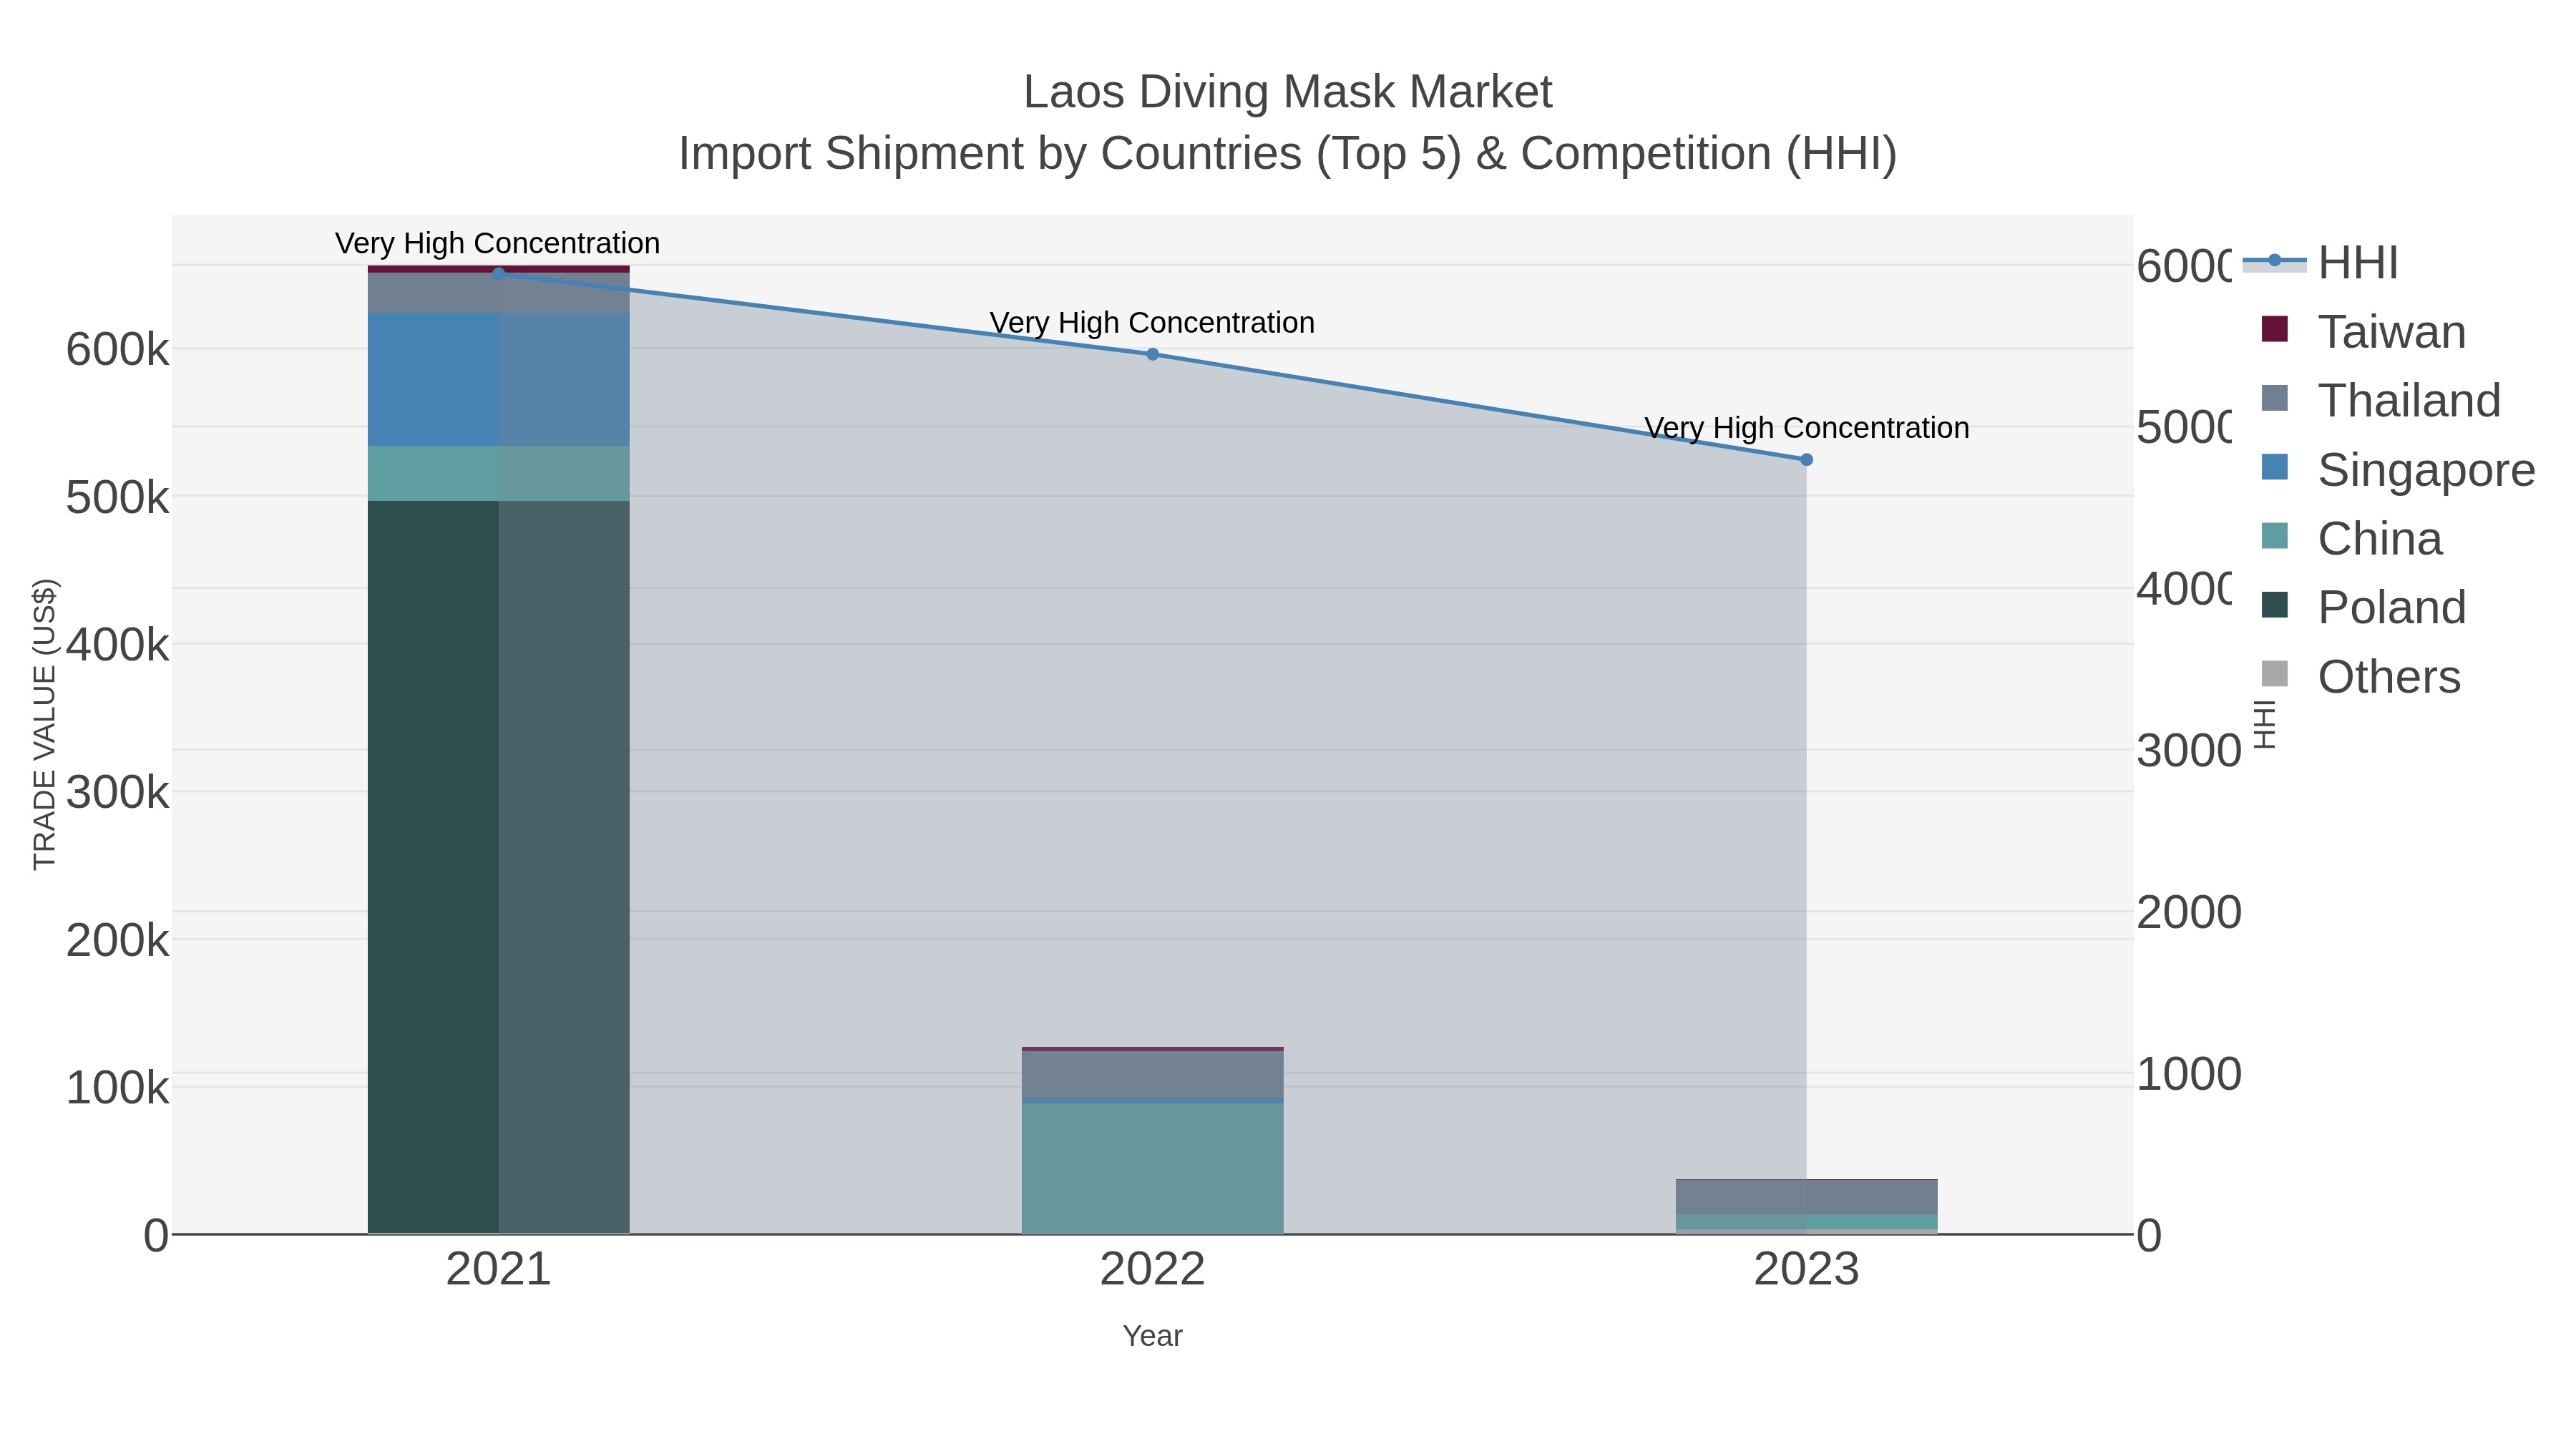Click the 300k trade value axis tick
2576x1449 pixels.
point(117,793)
